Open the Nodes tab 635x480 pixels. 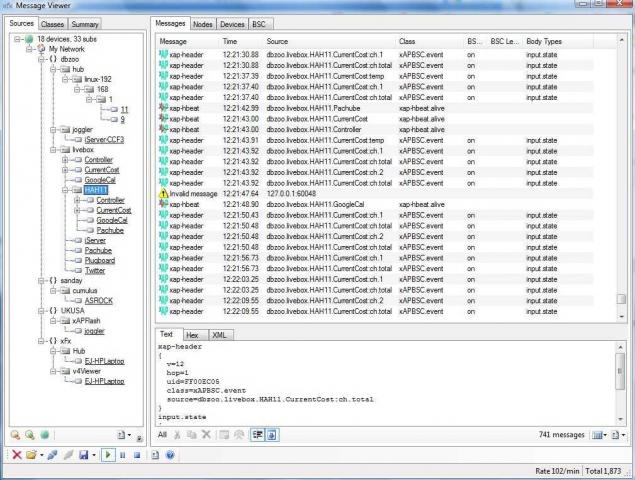click(x=202, y=24)
